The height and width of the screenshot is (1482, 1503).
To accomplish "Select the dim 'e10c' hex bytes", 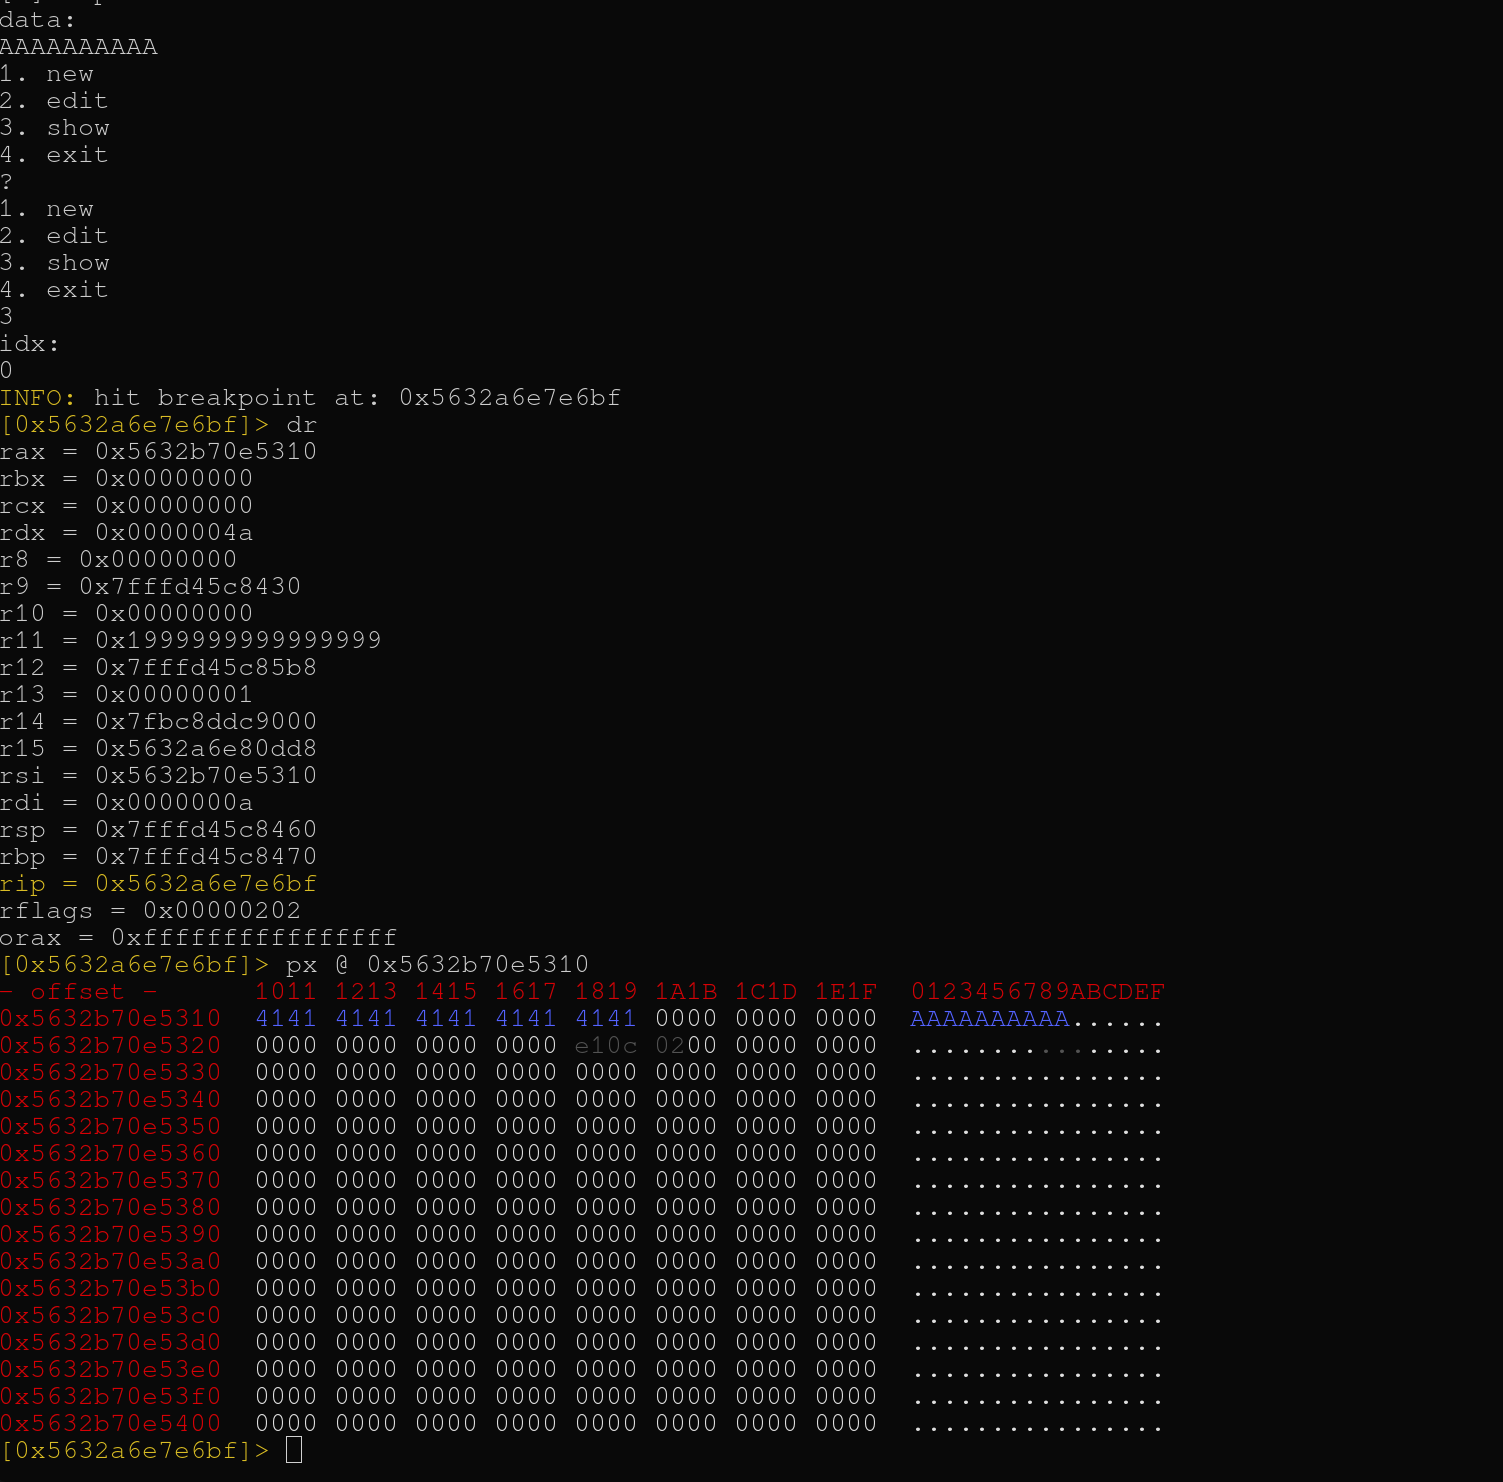I will 606,1046.
